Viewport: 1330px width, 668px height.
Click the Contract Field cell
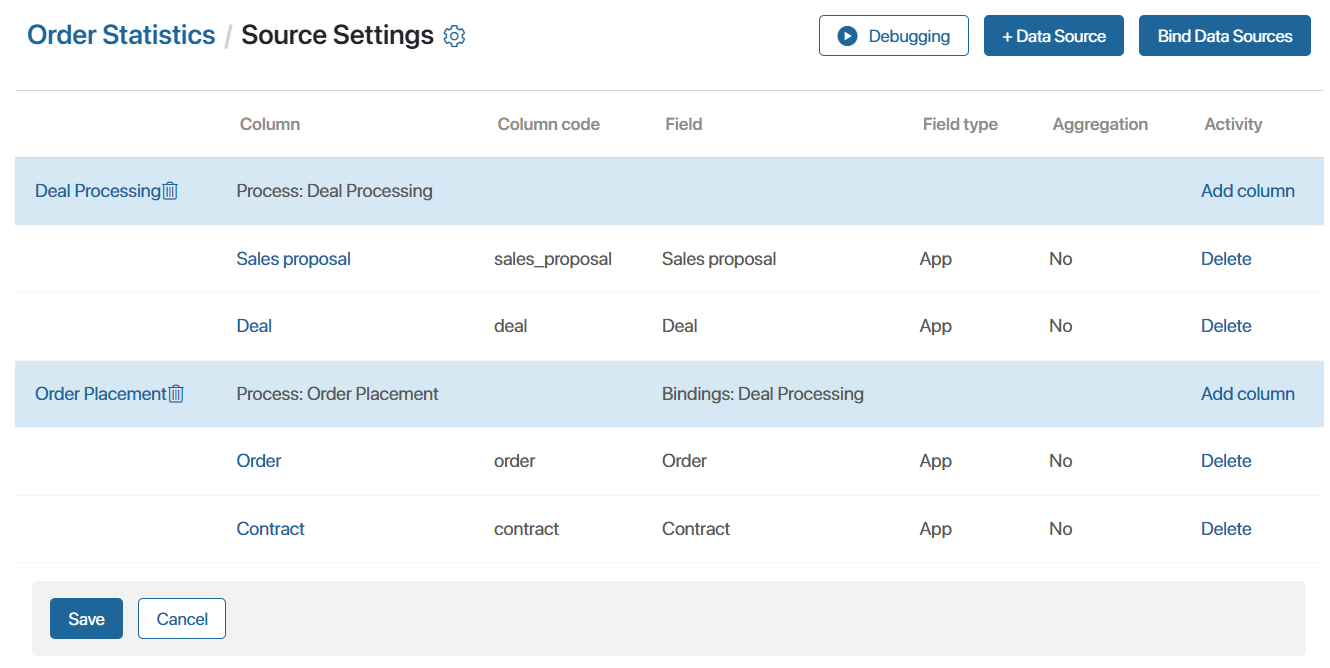pyautogui.click(x=696, y=529)
